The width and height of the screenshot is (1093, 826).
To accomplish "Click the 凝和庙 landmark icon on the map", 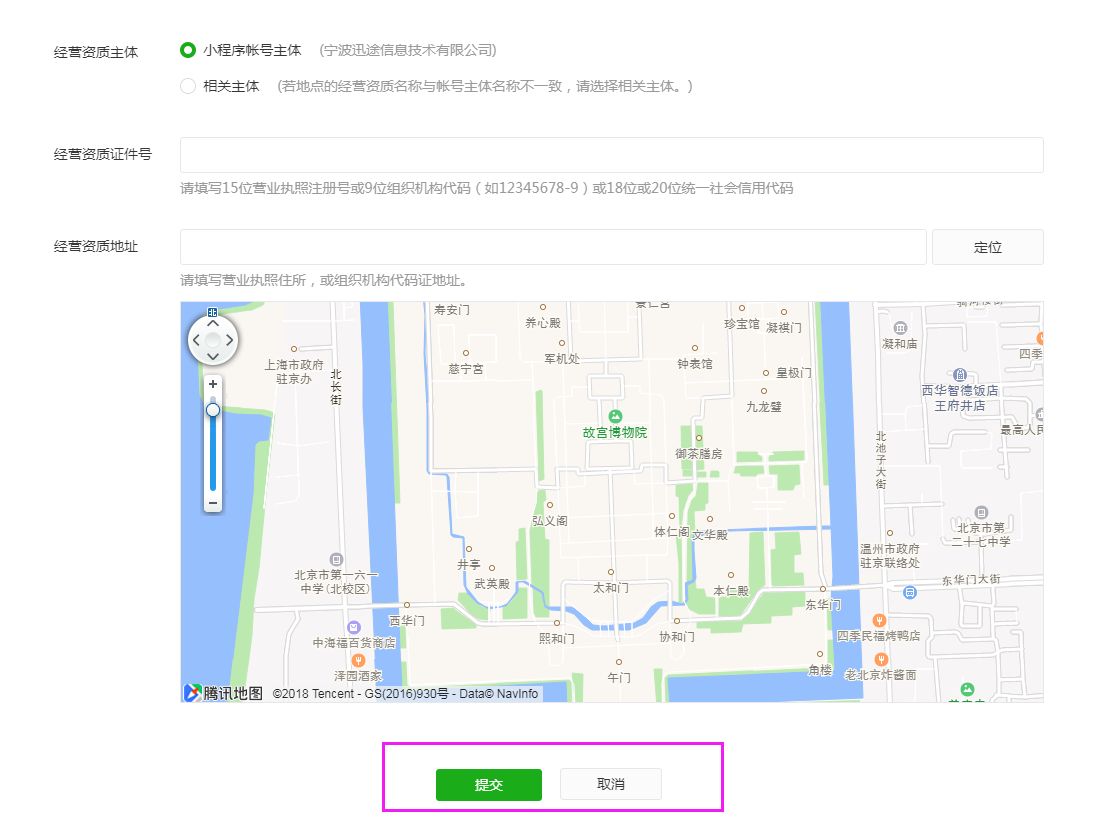I will [x=900, y=328].
